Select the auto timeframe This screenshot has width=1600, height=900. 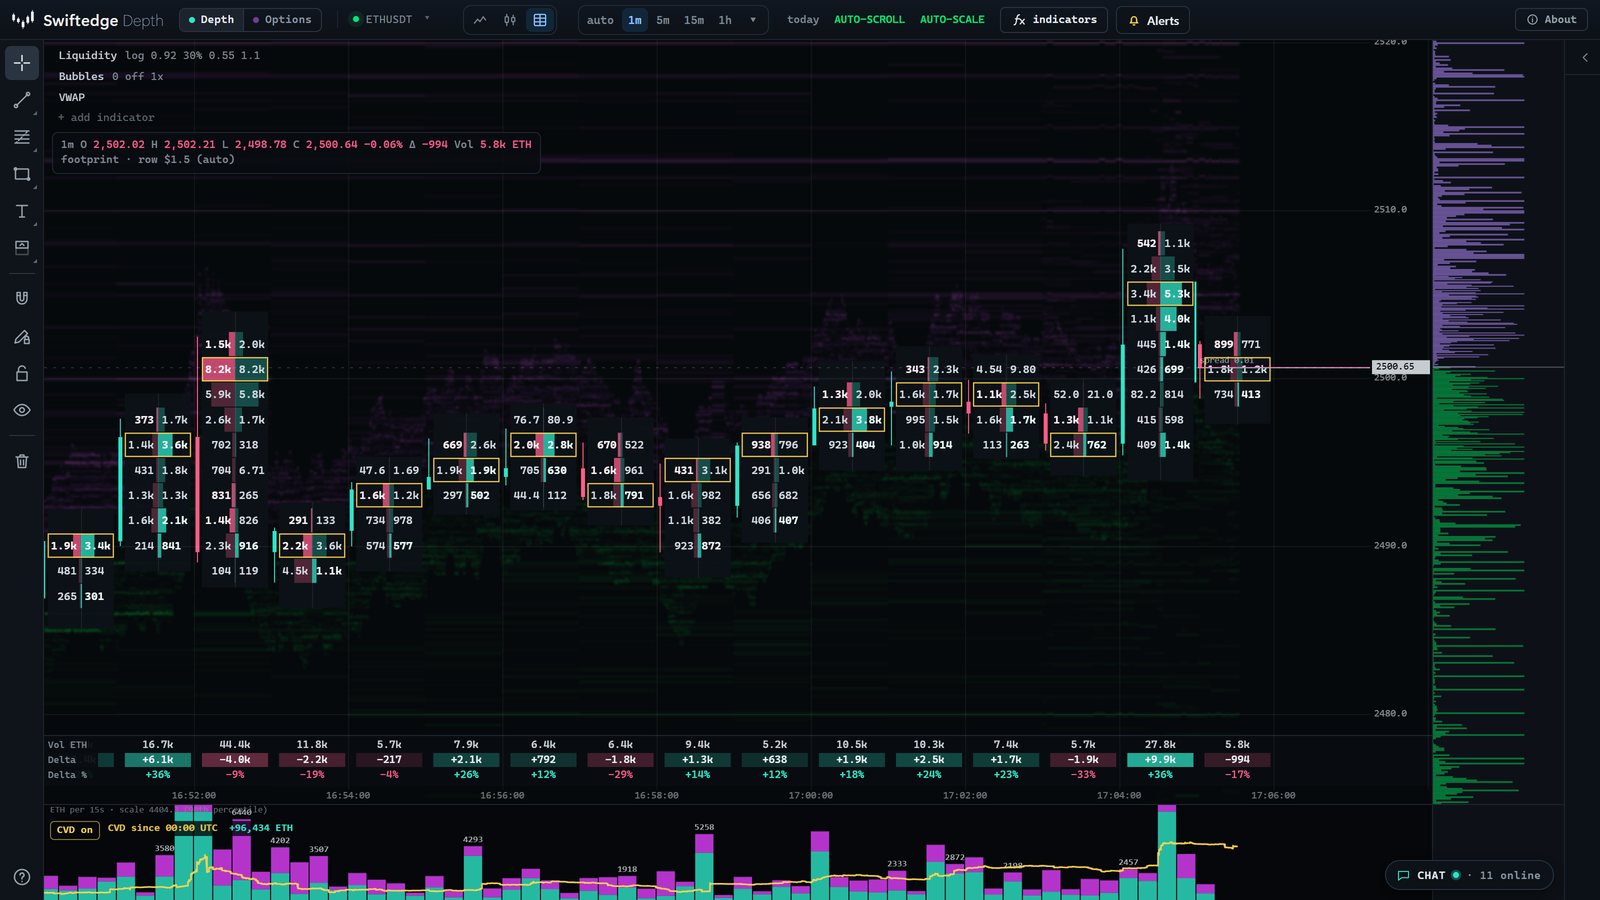600,20
